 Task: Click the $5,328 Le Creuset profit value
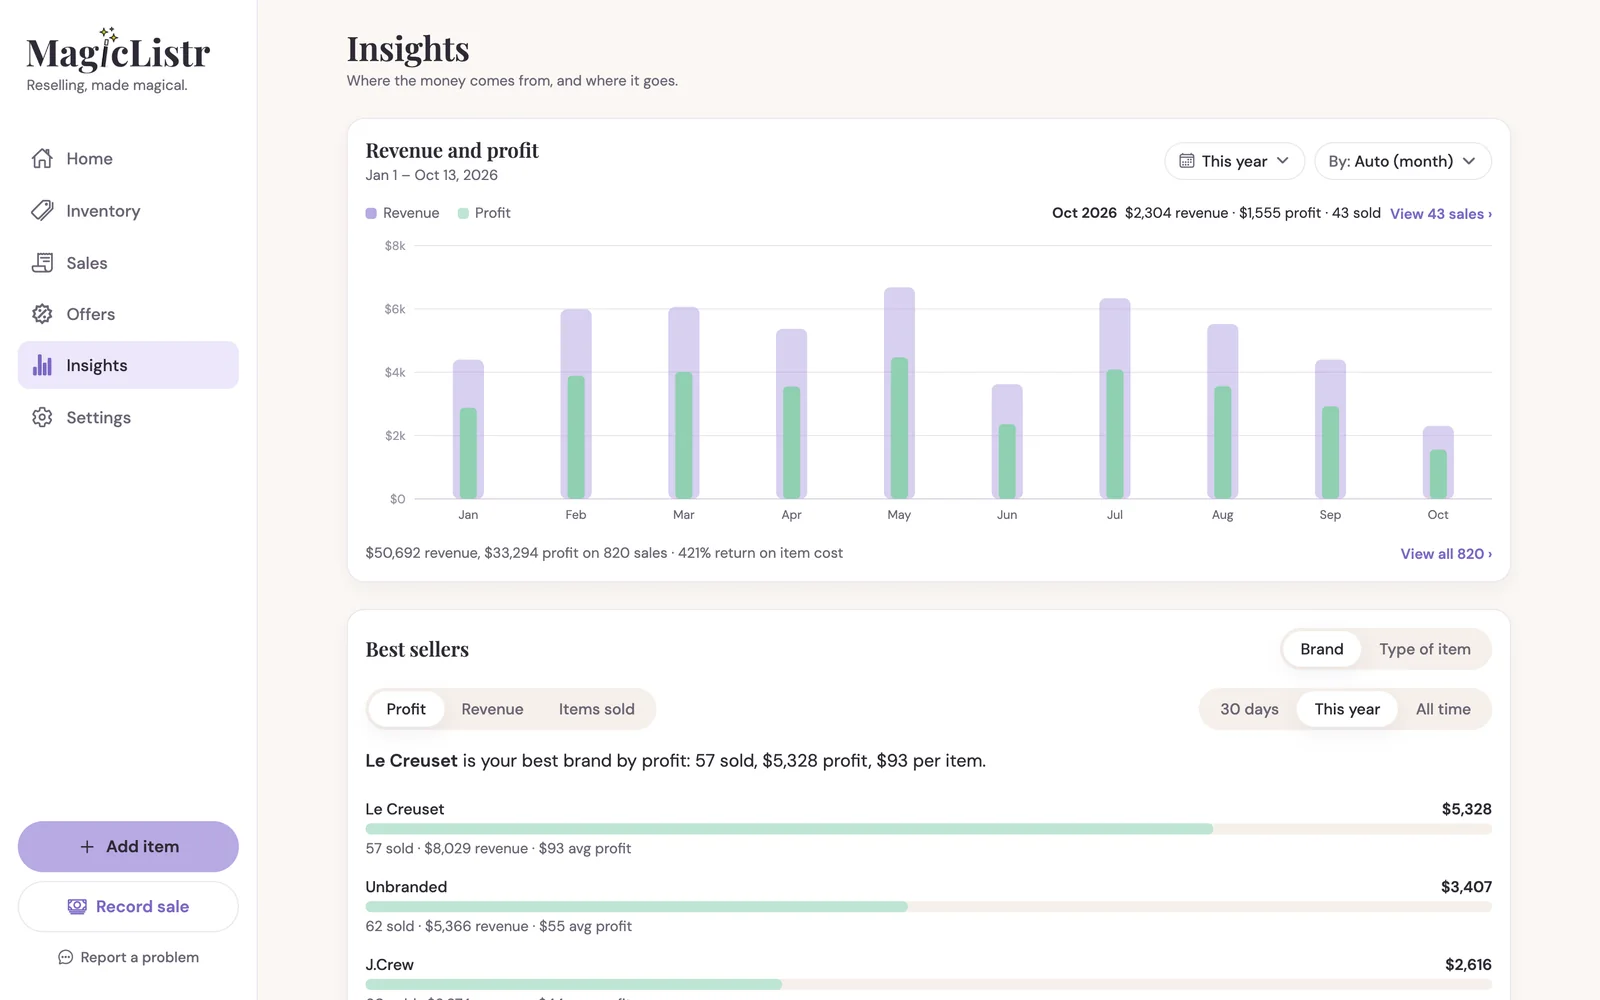[1466, 809]
